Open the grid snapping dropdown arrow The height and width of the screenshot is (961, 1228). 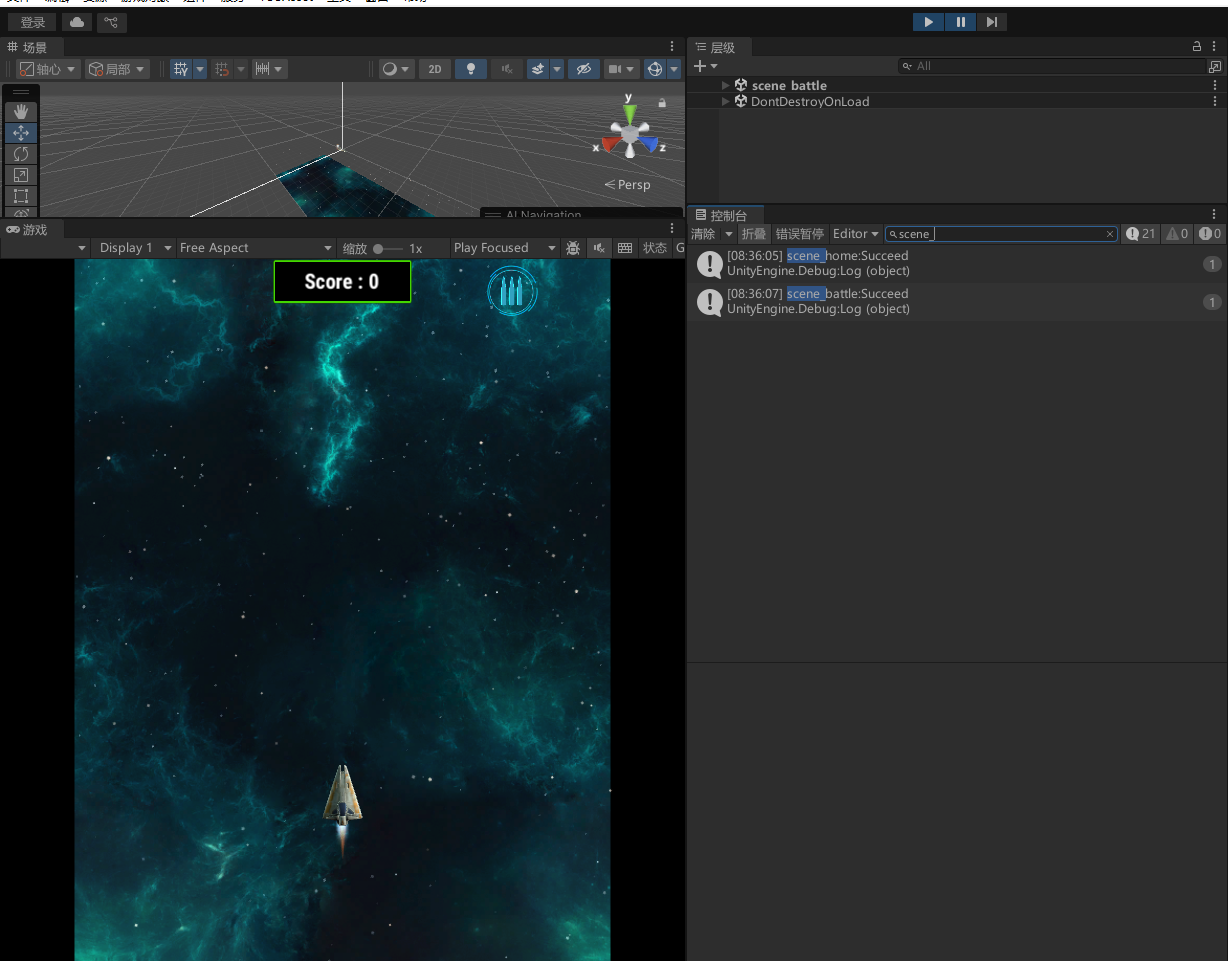point(200,69)
